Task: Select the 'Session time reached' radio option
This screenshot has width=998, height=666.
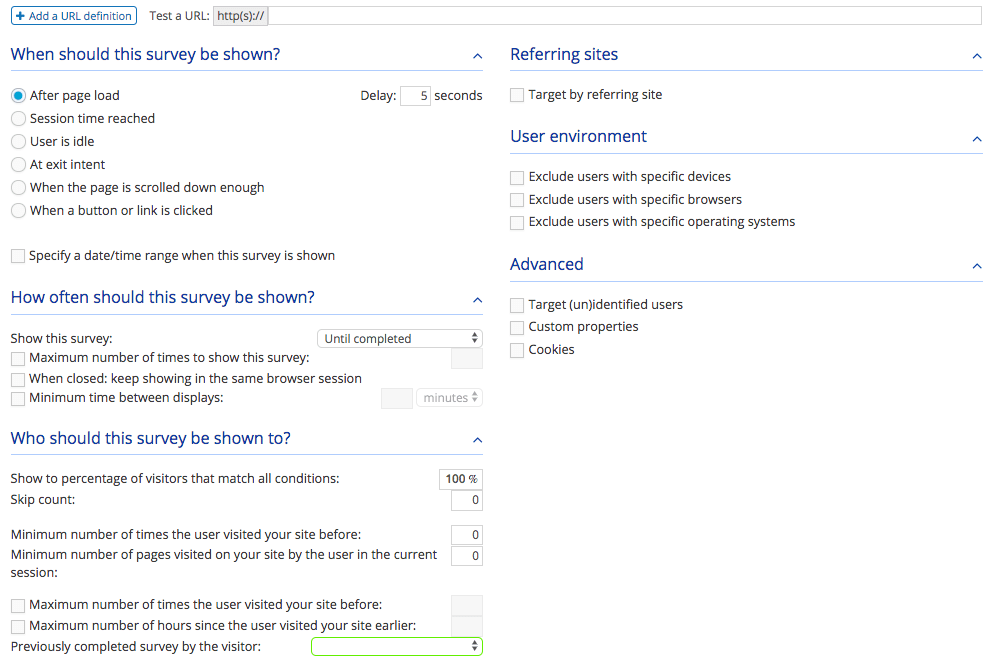Action: point(18,119)
